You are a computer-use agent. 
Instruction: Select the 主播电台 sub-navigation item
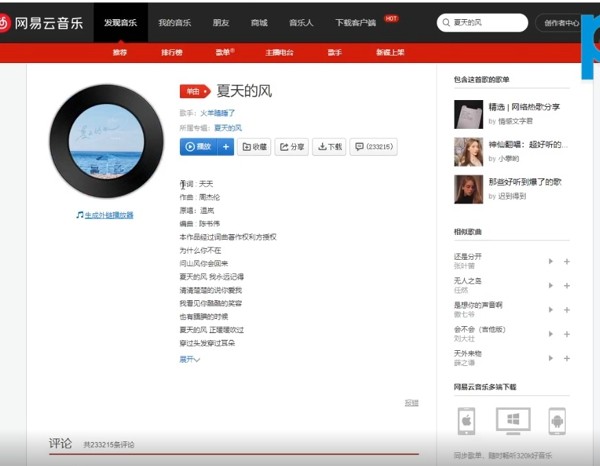279,52
